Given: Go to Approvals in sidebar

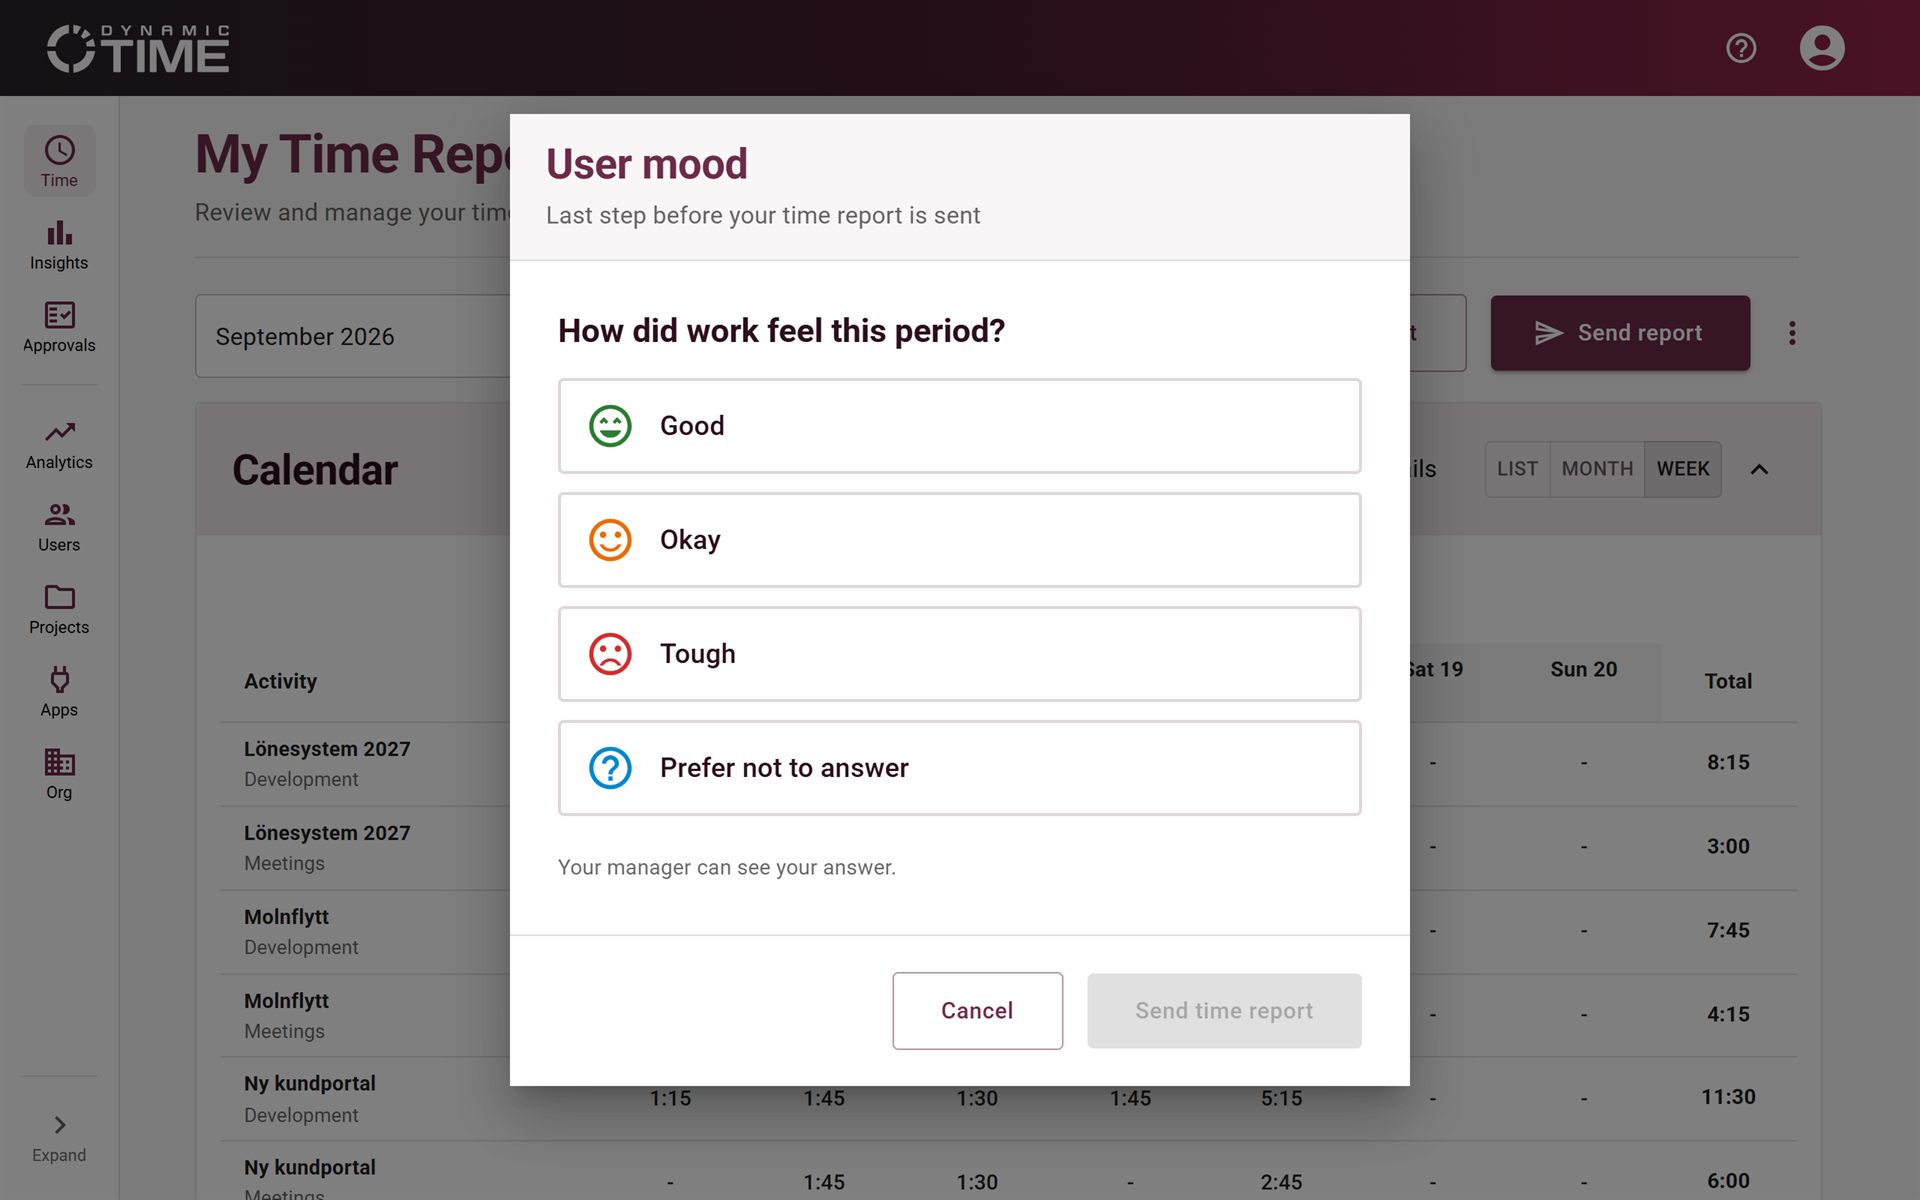Looking at the screenshot, I should coord(59,327).
